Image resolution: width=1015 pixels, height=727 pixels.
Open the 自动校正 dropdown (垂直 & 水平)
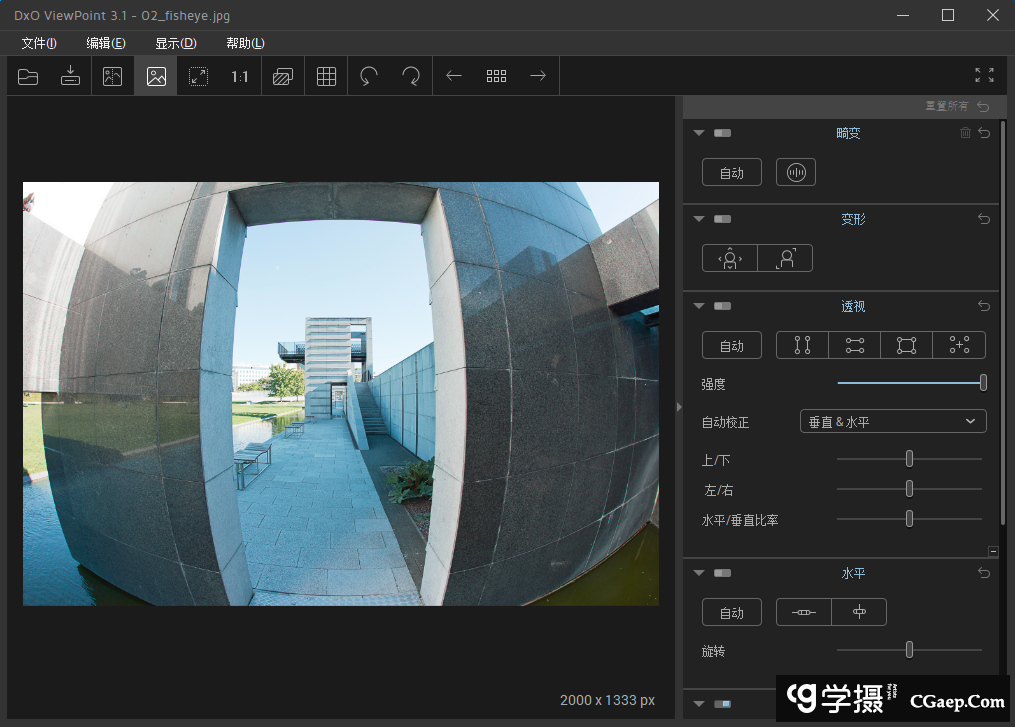pos(893,422)
